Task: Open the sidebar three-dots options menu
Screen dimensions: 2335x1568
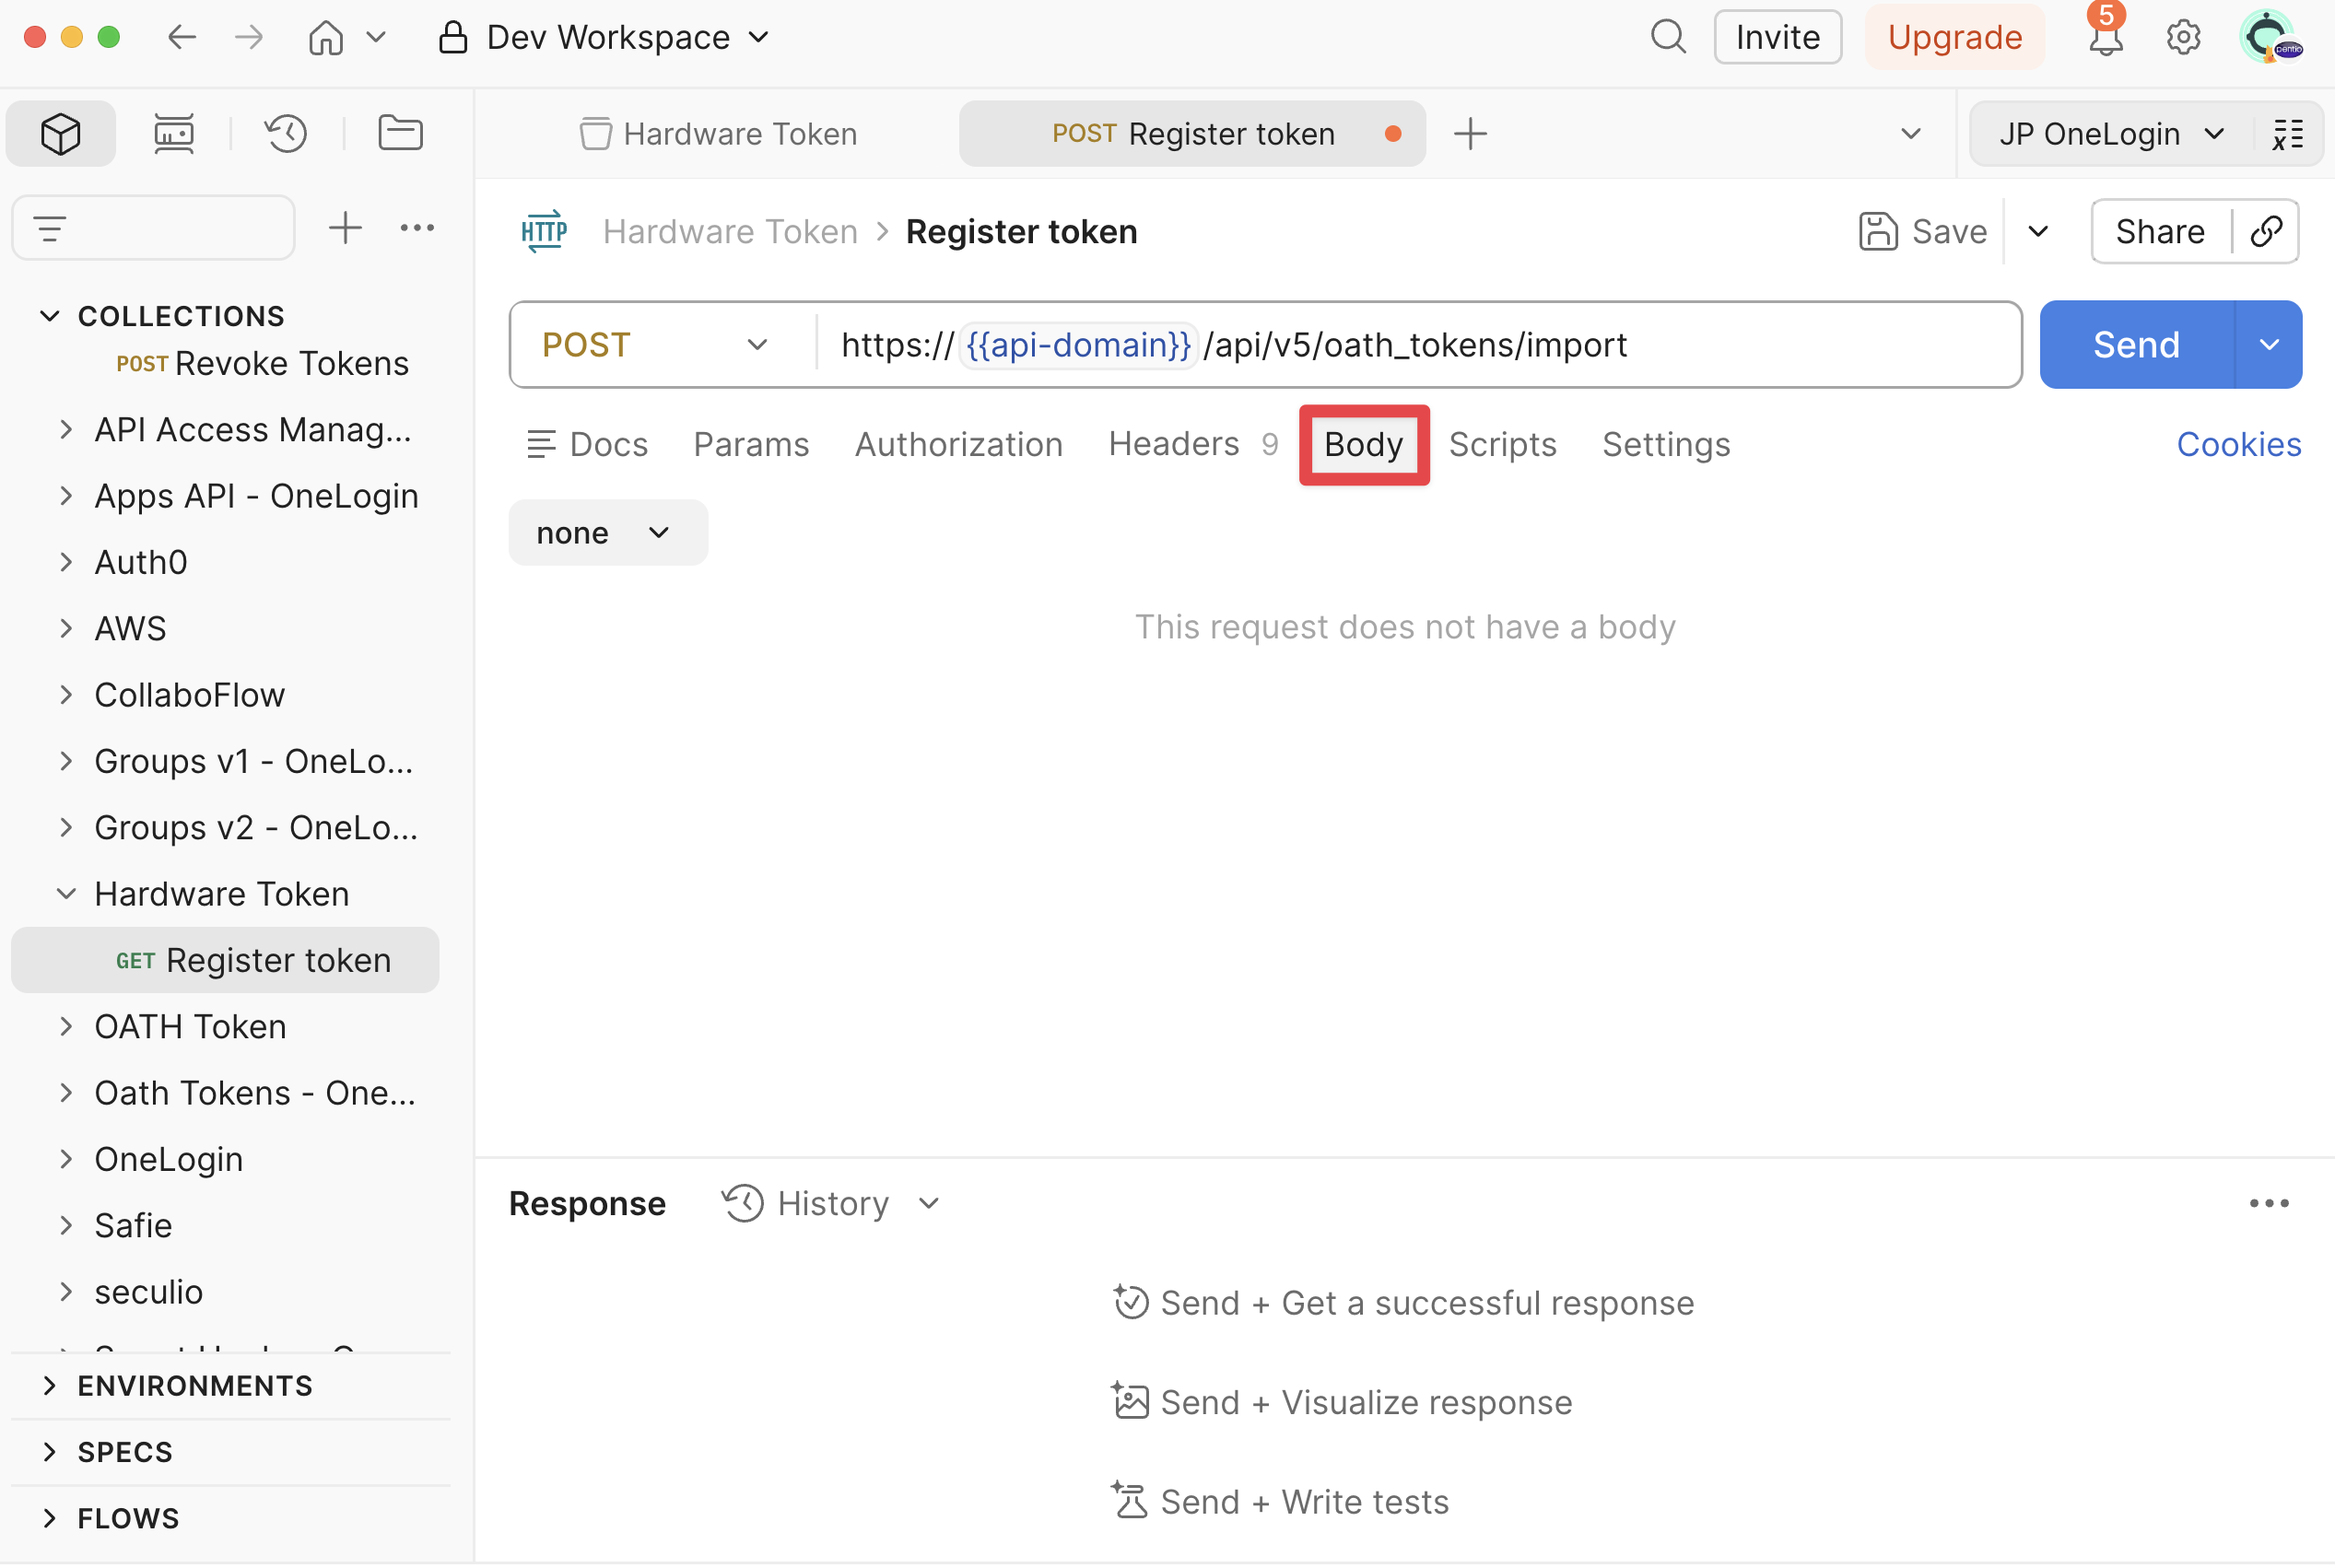Action: pos(417,228)
